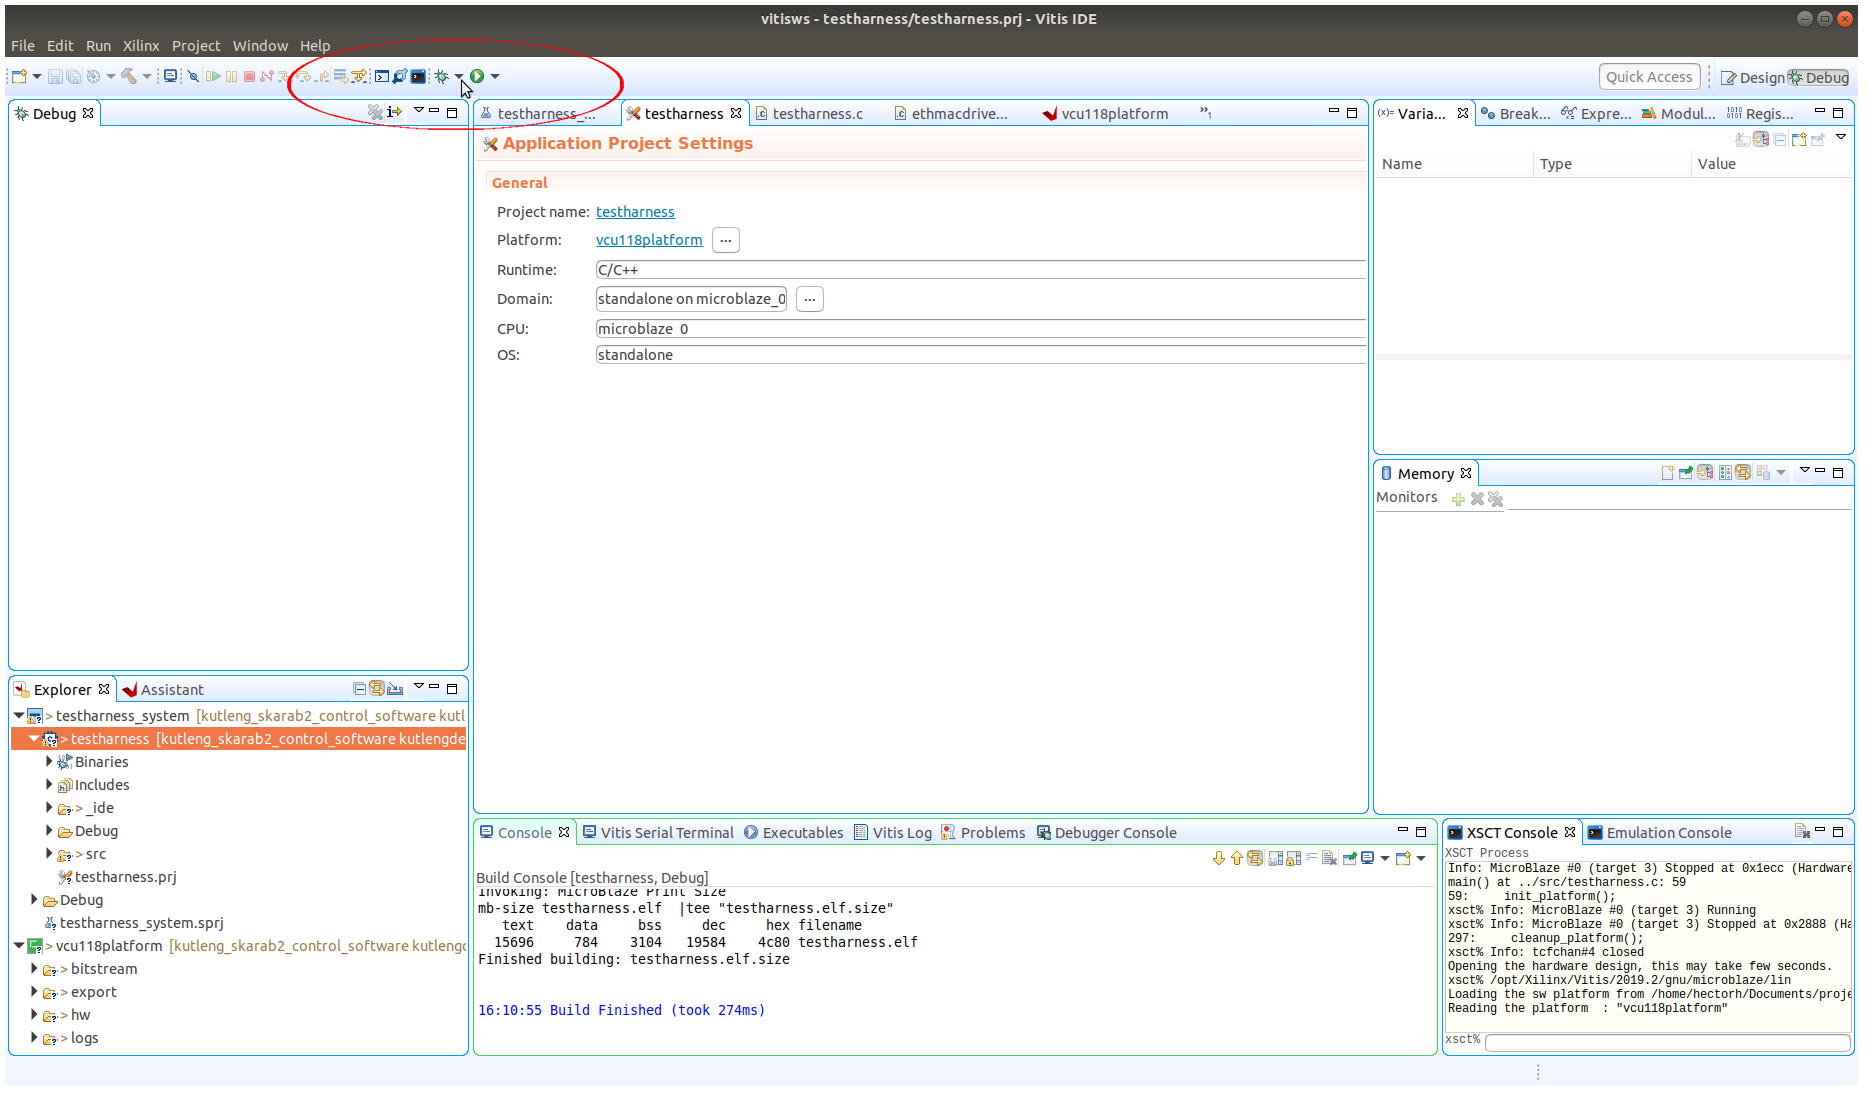Click the vcu118platform platform link
The height and width of the screenshot is (1094, 1867).
pyautogui.click(x=649, y=240)
